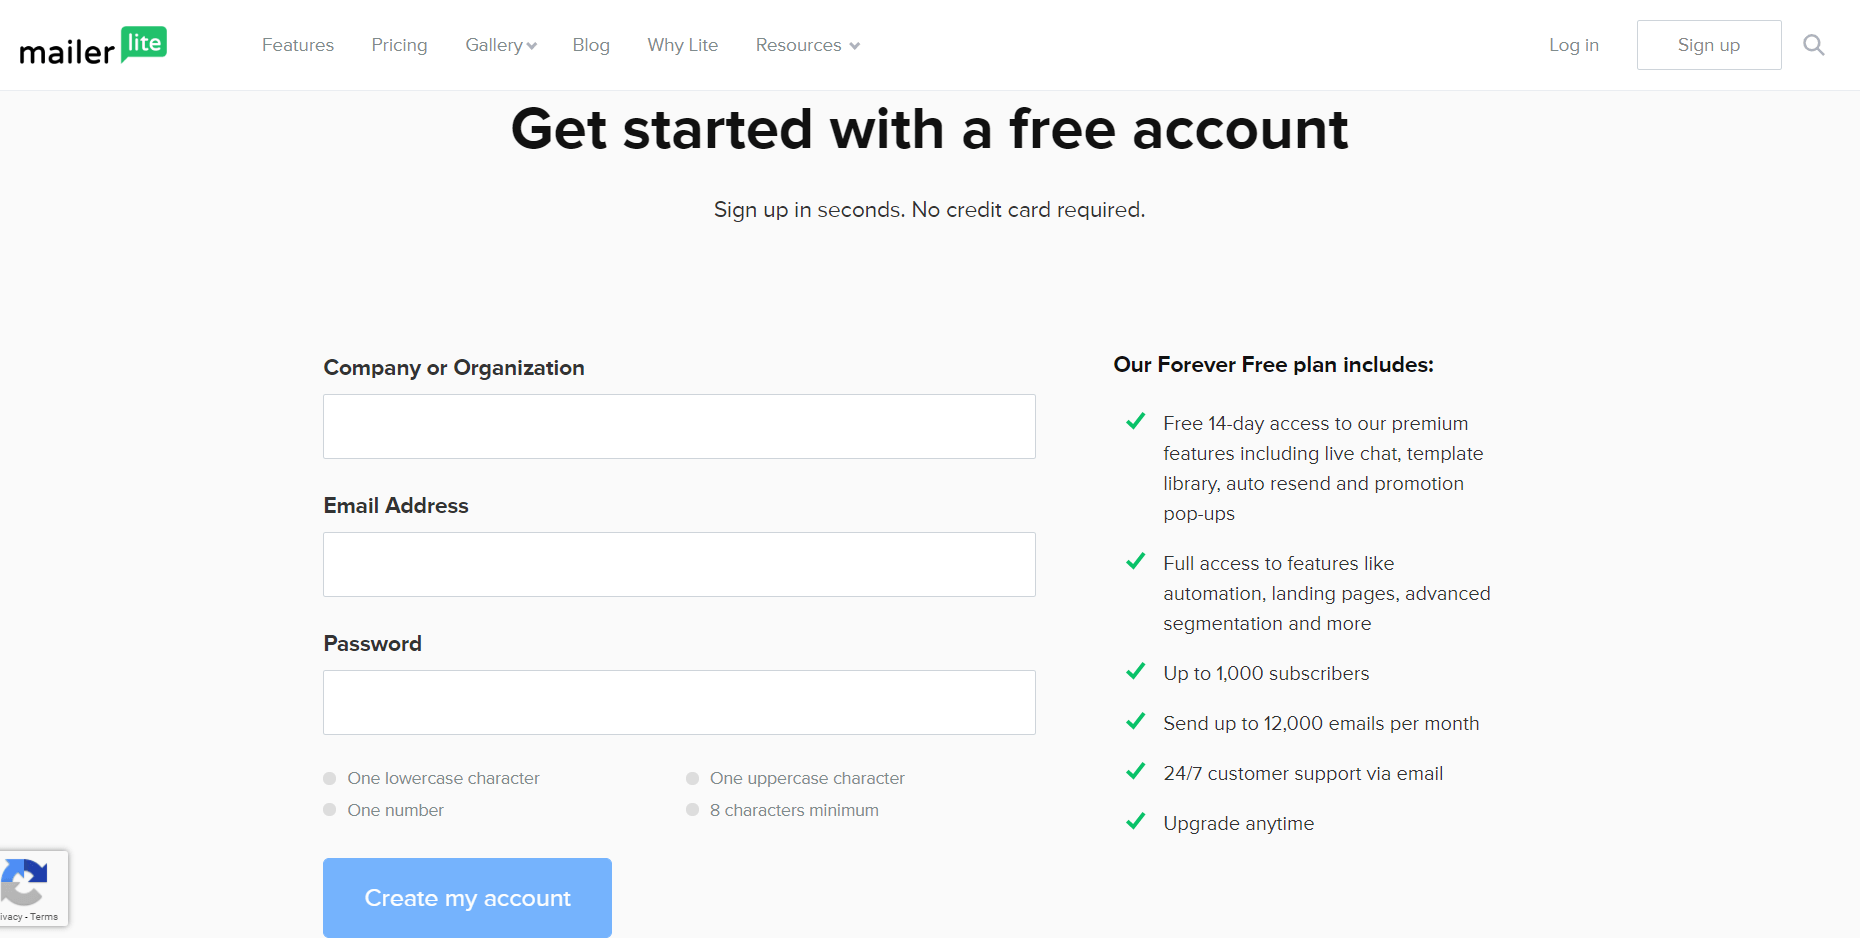The width and height of the screenshot is (1860, 938).
Task: Click checkmark next to 'Send up to 12,000 emails'
Action: coord(1135,721)
